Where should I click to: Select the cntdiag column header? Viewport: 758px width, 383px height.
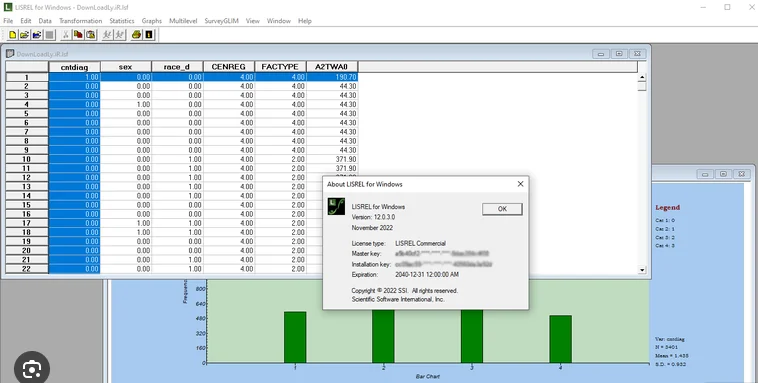click(74, 67)
